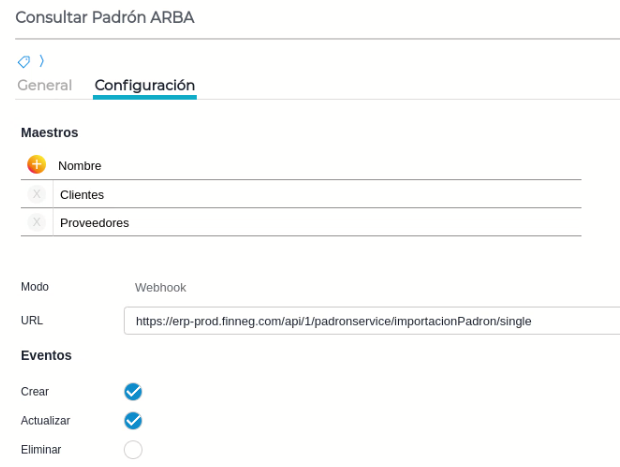This screenshot has height=467, width=620.
Task: Select the Configuración tab
Action: pos(144,85)
